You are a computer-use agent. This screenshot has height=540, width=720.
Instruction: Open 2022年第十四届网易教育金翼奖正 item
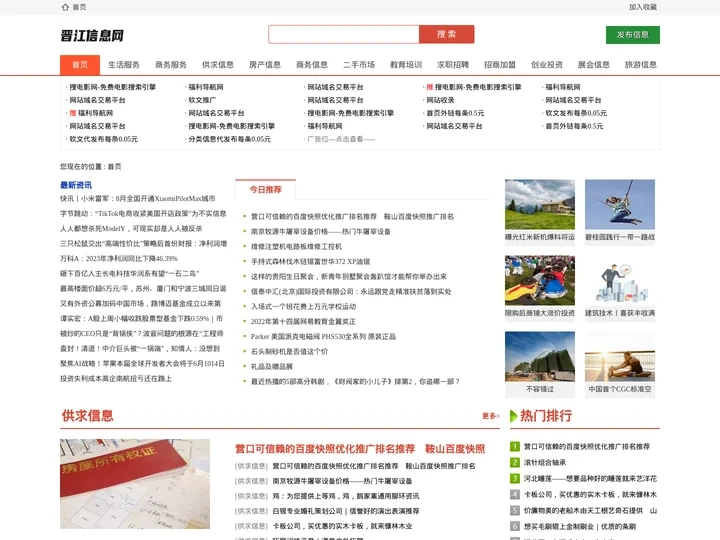pos(303,322)
